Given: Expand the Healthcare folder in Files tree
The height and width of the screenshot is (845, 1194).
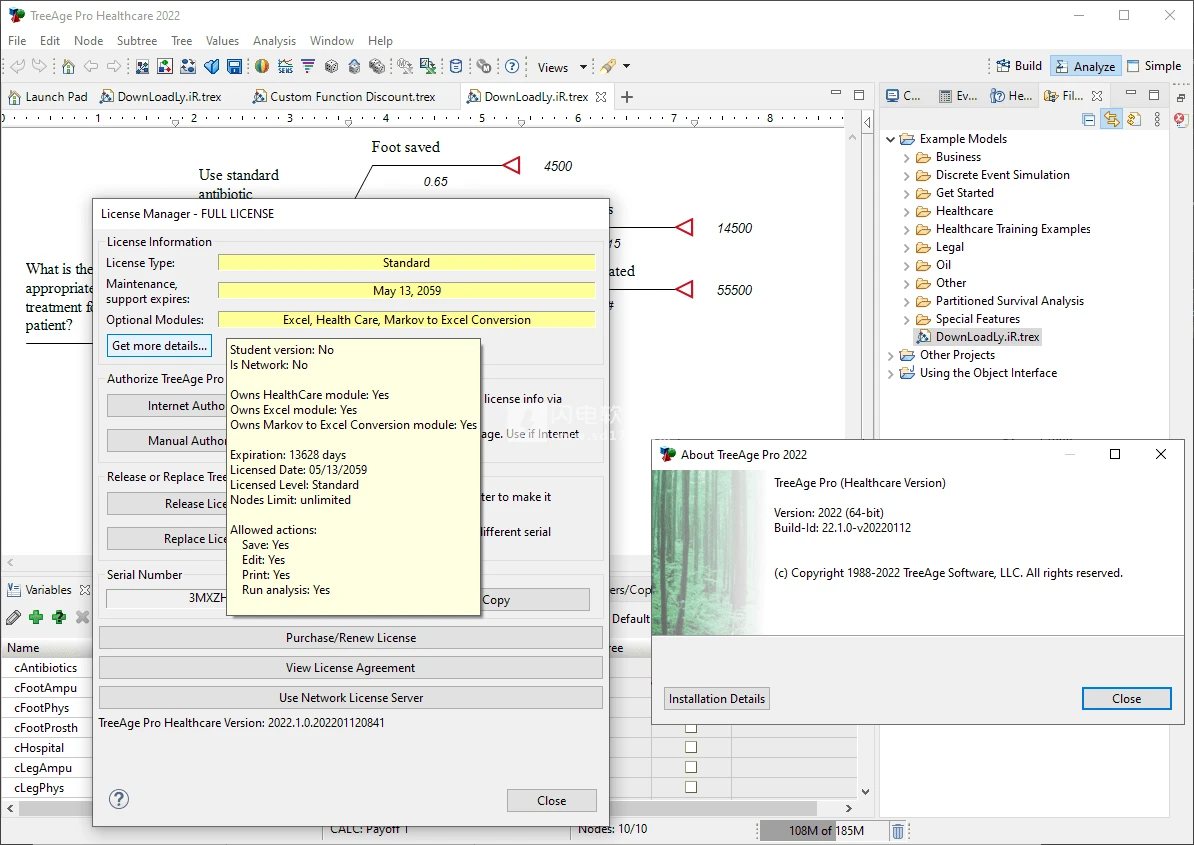Looking at the screenshot, I should (906, 212).
